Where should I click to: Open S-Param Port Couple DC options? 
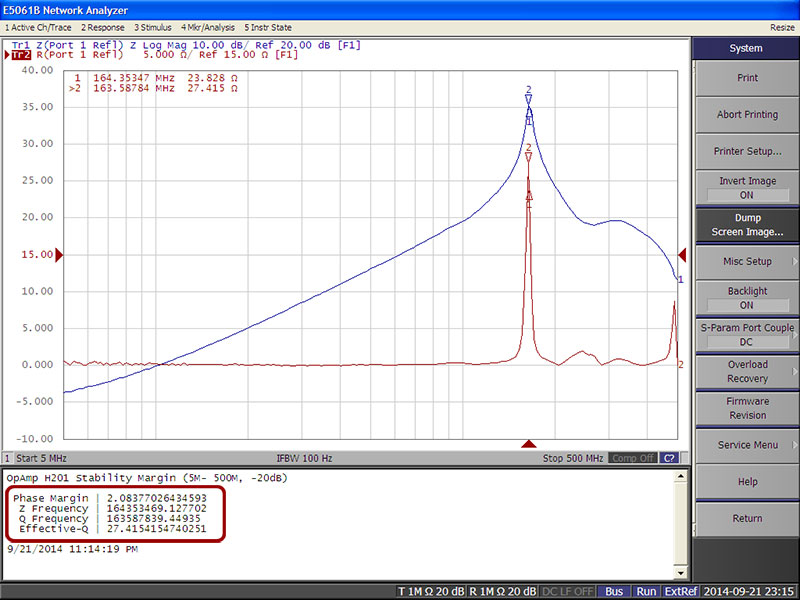(746, 335)
